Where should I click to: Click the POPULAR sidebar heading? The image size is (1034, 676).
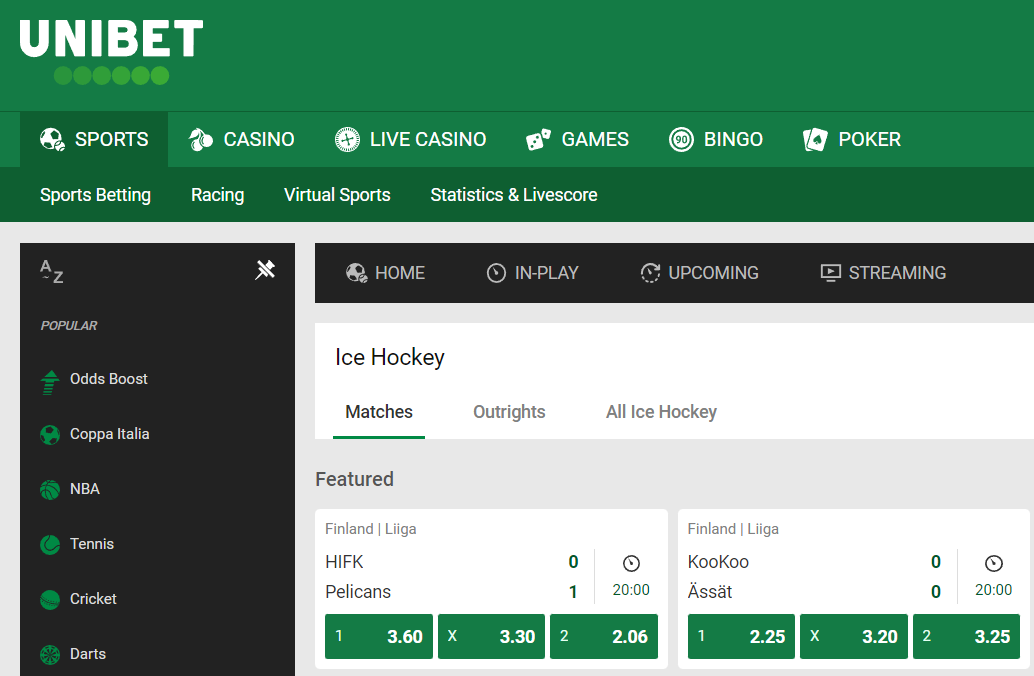pyautogui.click(x=69, y=325)
